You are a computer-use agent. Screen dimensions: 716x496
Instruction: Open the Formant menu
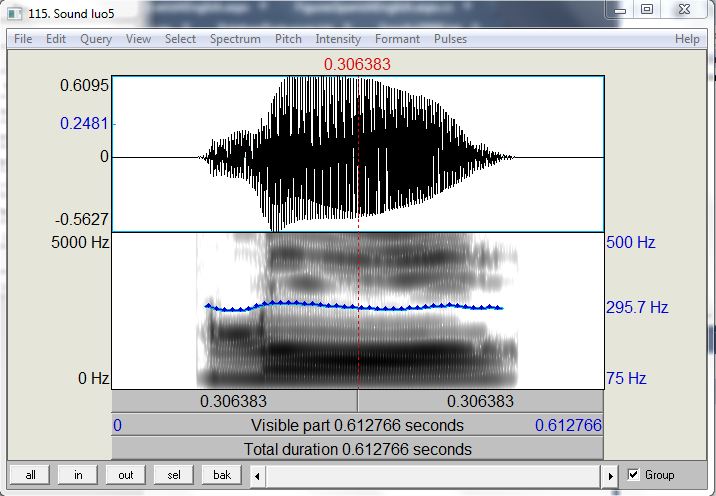click(x=397, y=39)
